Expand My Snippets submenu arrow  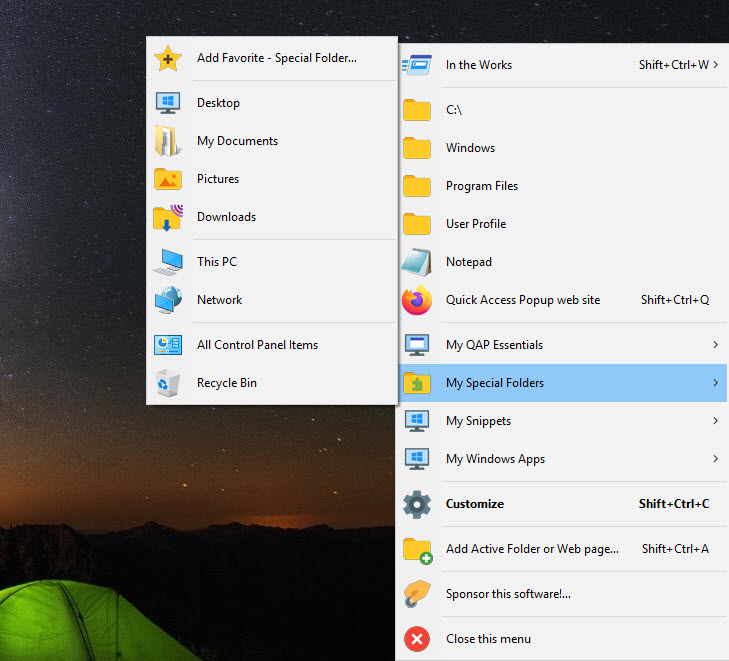pyautogui.click(x=716, y=421)
